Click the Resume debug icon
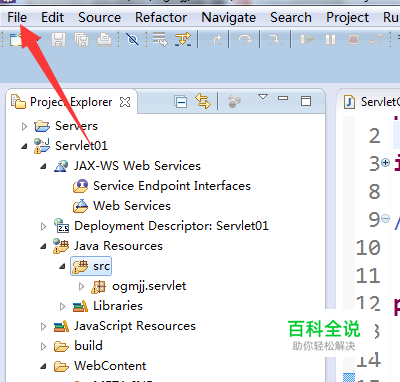This screenshot has width=400, height=382. coord(307,40)
